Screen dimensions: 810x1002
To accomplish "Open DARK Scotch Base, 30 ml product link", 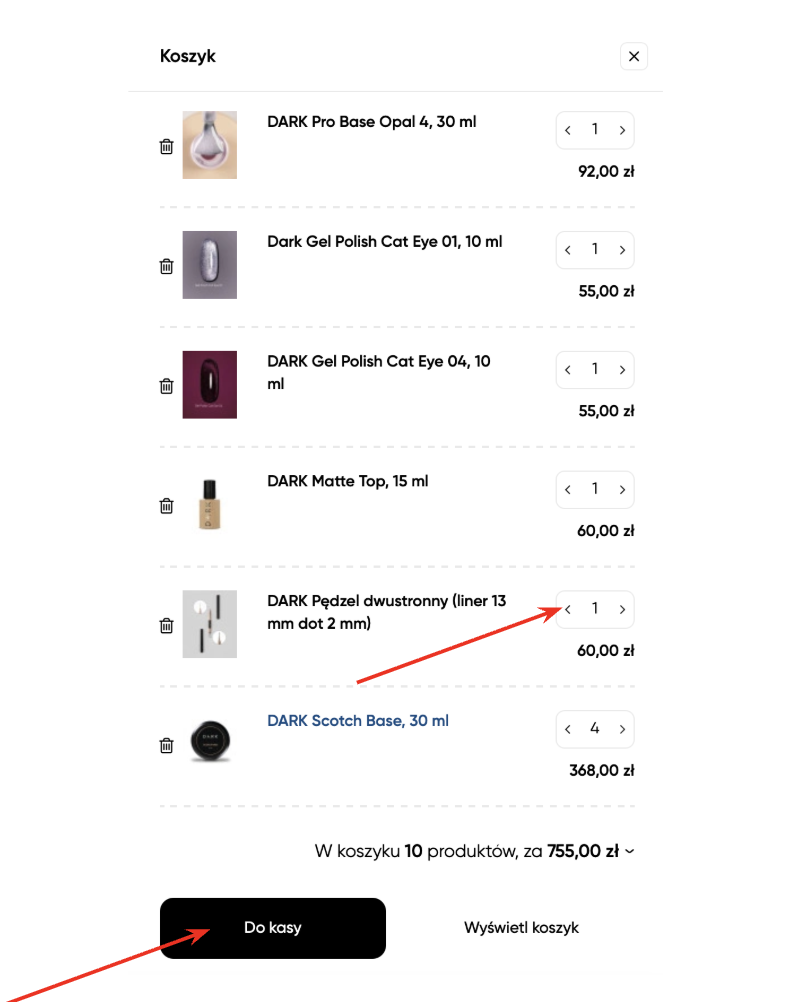I will pos(358,721).
